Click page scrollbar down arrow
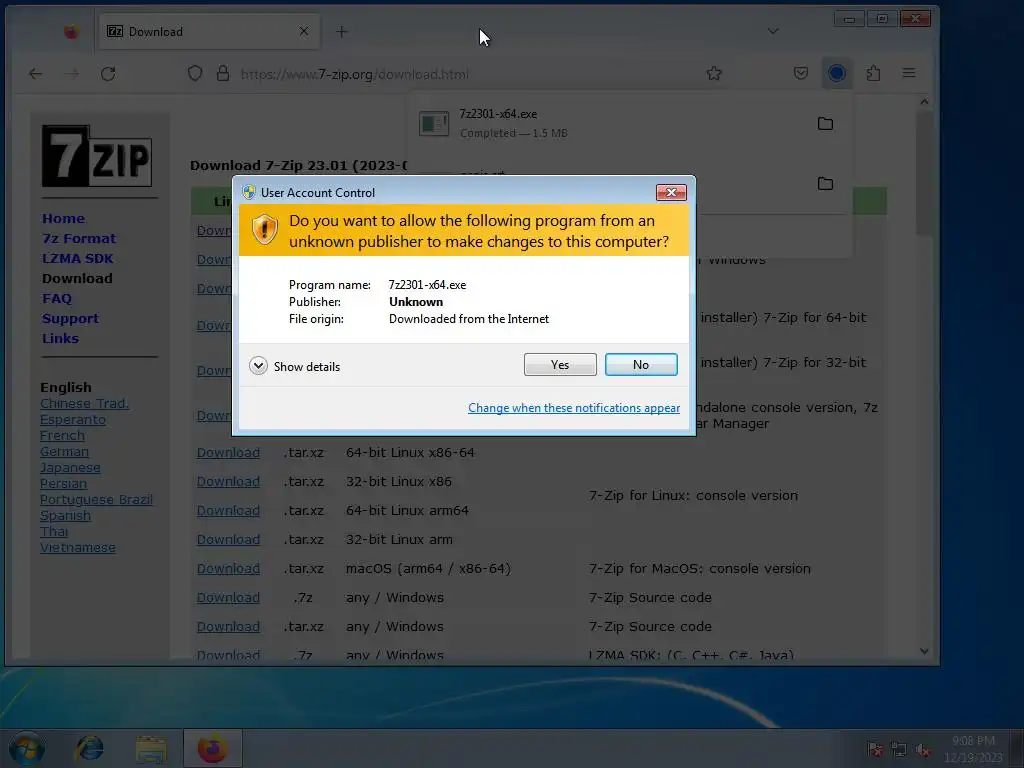The width and height of the screenshot is (1024, 768). 923,651
